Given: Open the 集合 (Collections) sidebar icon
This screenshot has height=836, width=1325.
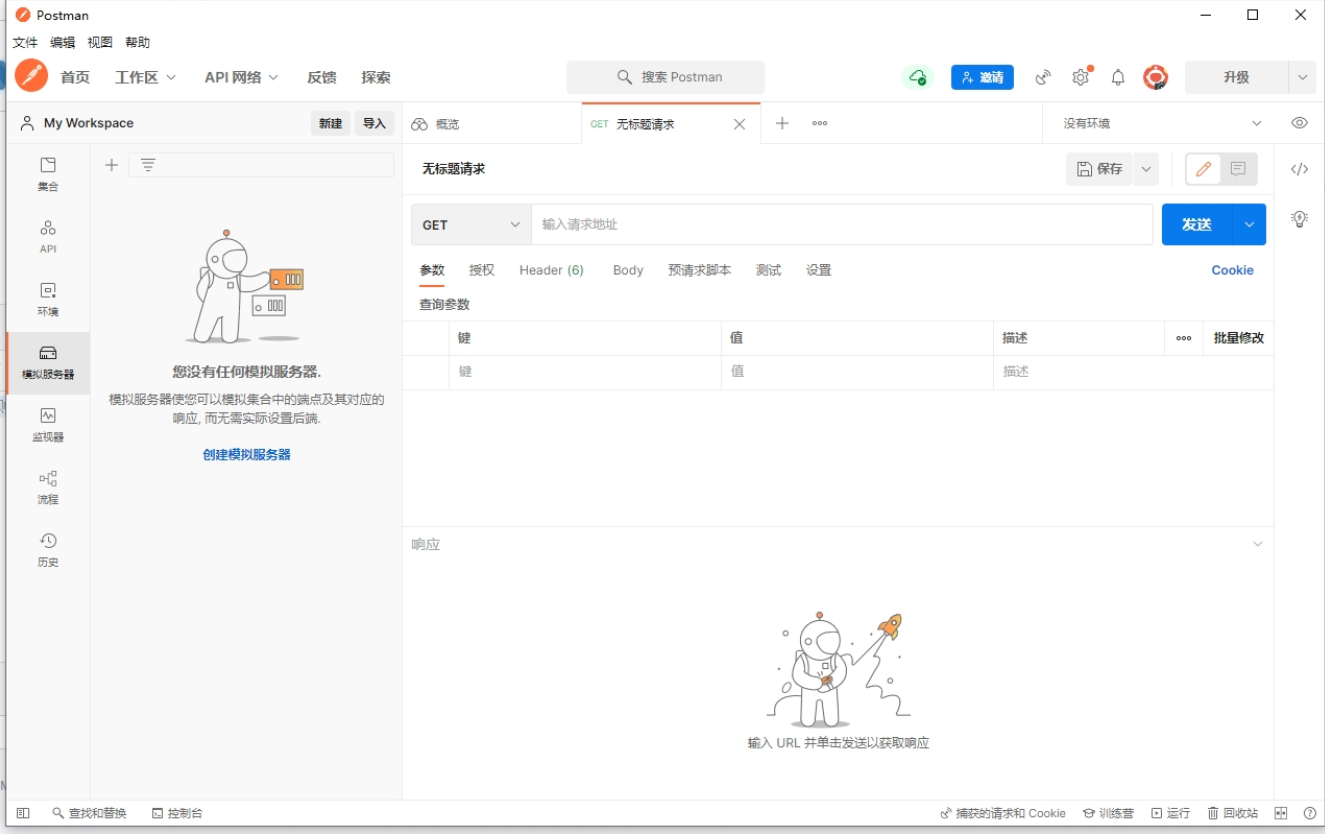Looking at the screenshot, I should tap(48, 174).
